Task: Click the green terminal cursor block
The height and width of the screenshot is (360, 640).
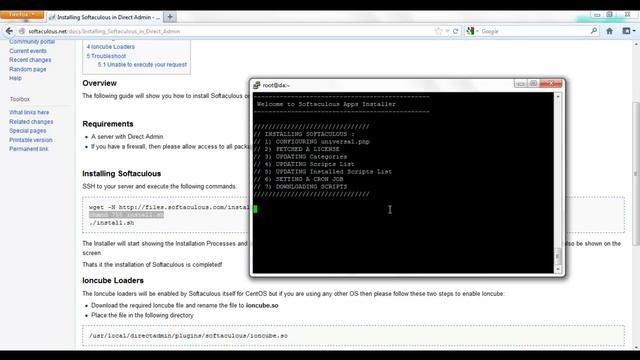Action: [255, 209]
